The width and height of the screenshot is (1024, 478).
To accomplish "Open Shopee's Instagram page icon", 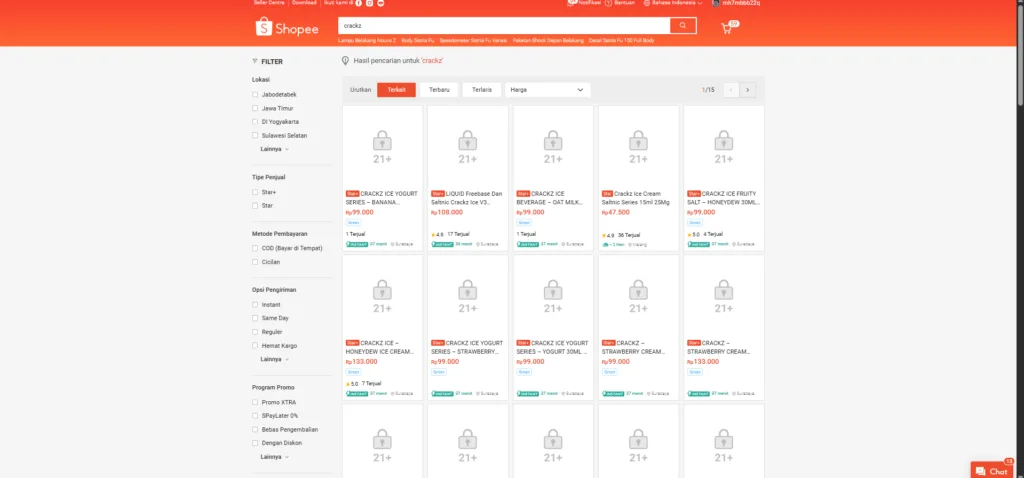I will (370, 3).
